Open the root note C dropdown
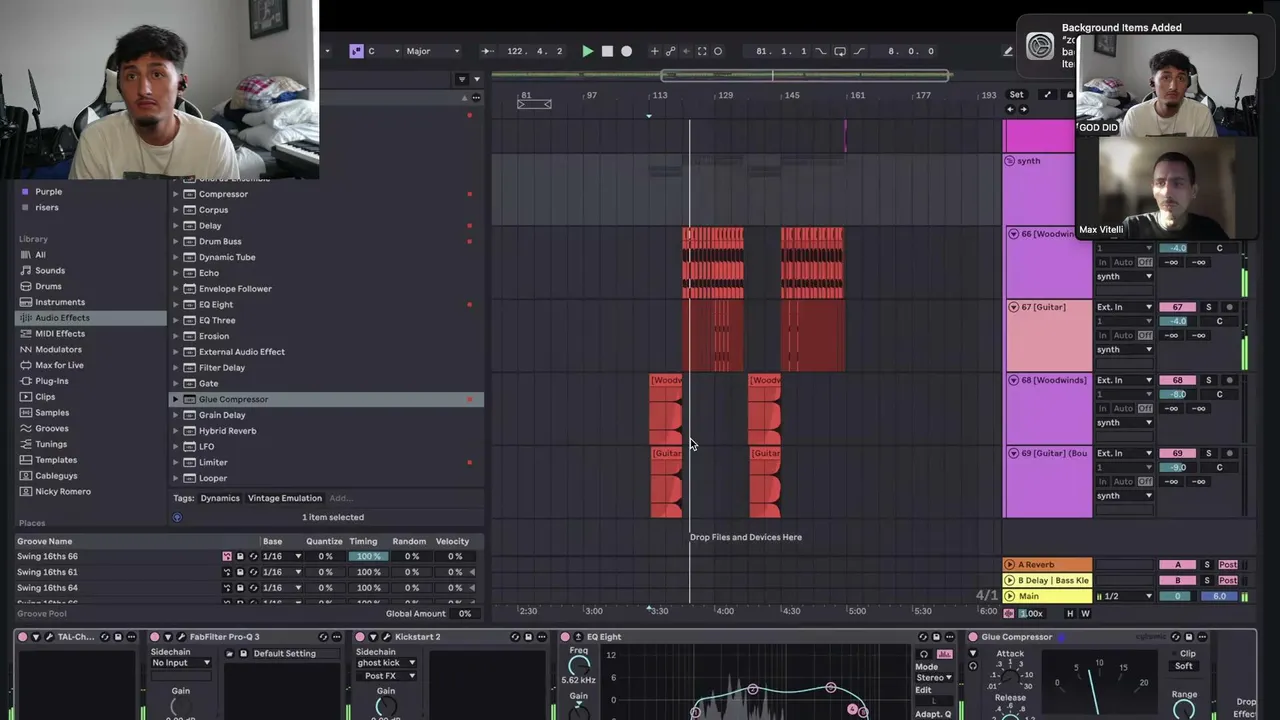 [384, 51]
